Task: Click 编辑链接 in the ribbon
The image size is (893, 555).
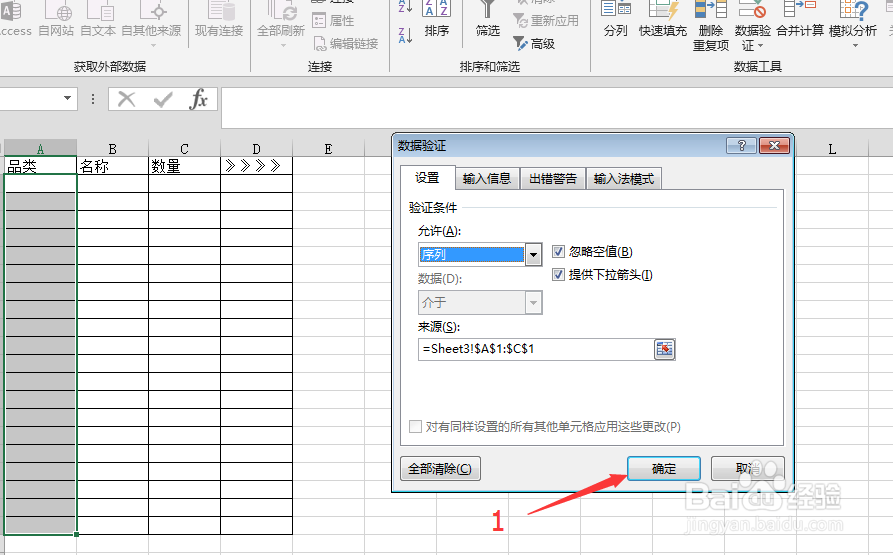Action: pyautogui.click(x=346, y=43)
